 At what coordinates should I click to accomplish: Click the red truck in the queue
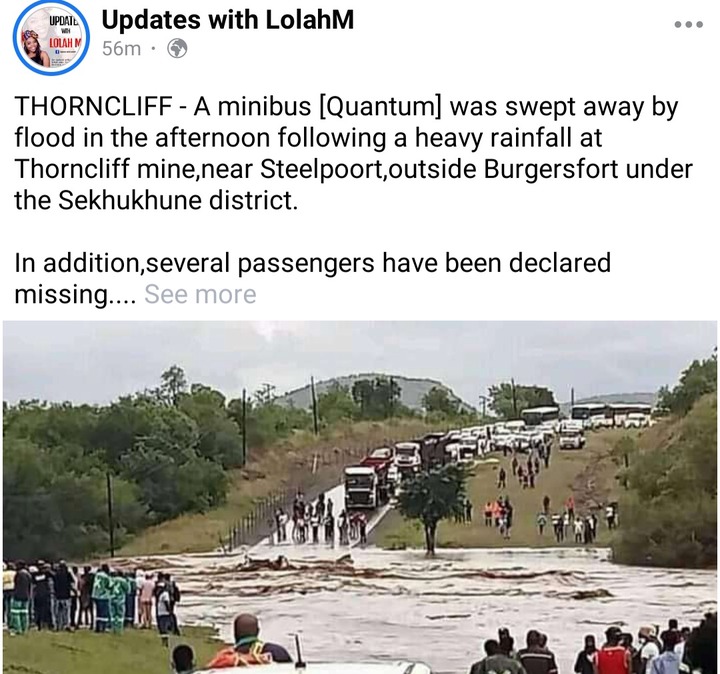click(379, 465)
